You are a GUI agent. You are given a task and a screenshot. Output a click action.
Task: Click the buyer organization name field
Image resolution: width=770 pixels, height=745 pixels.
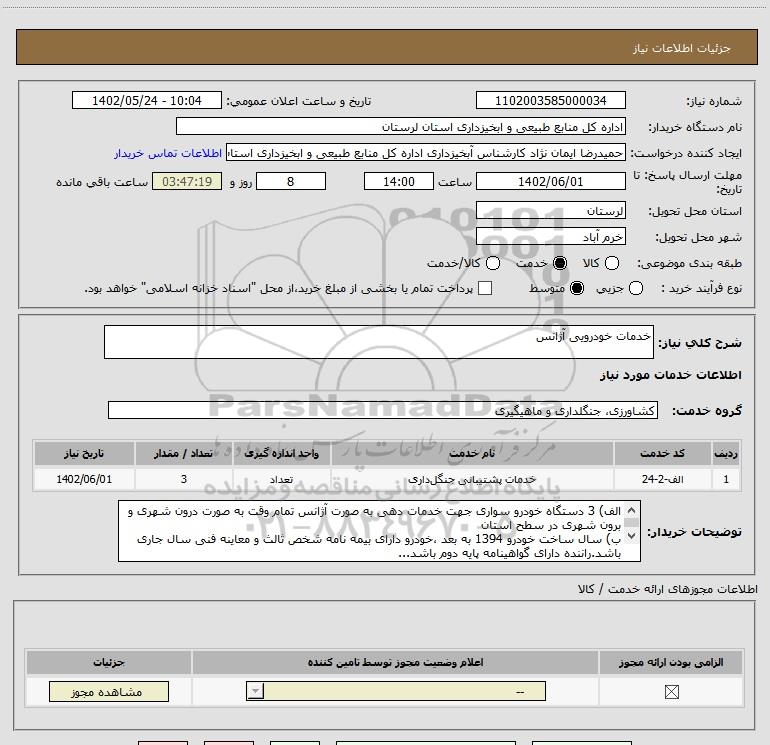tap(401, 126)
